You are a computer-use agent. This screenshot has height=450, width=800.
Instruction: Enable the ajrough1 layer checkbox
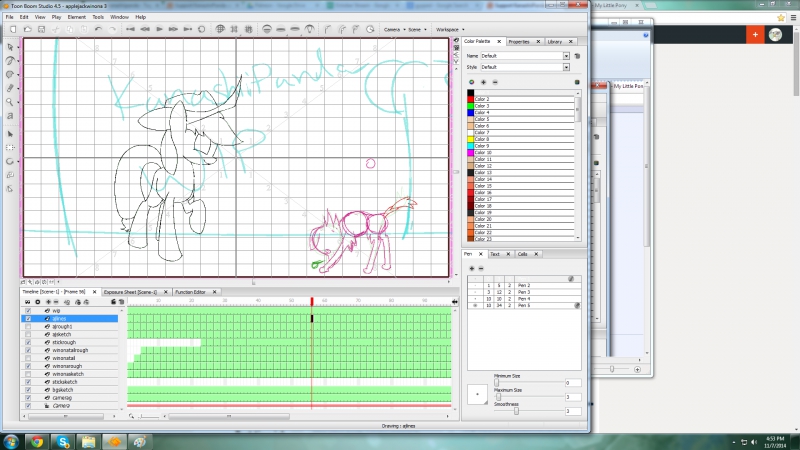pyautogui.click(x=28, y=326)
